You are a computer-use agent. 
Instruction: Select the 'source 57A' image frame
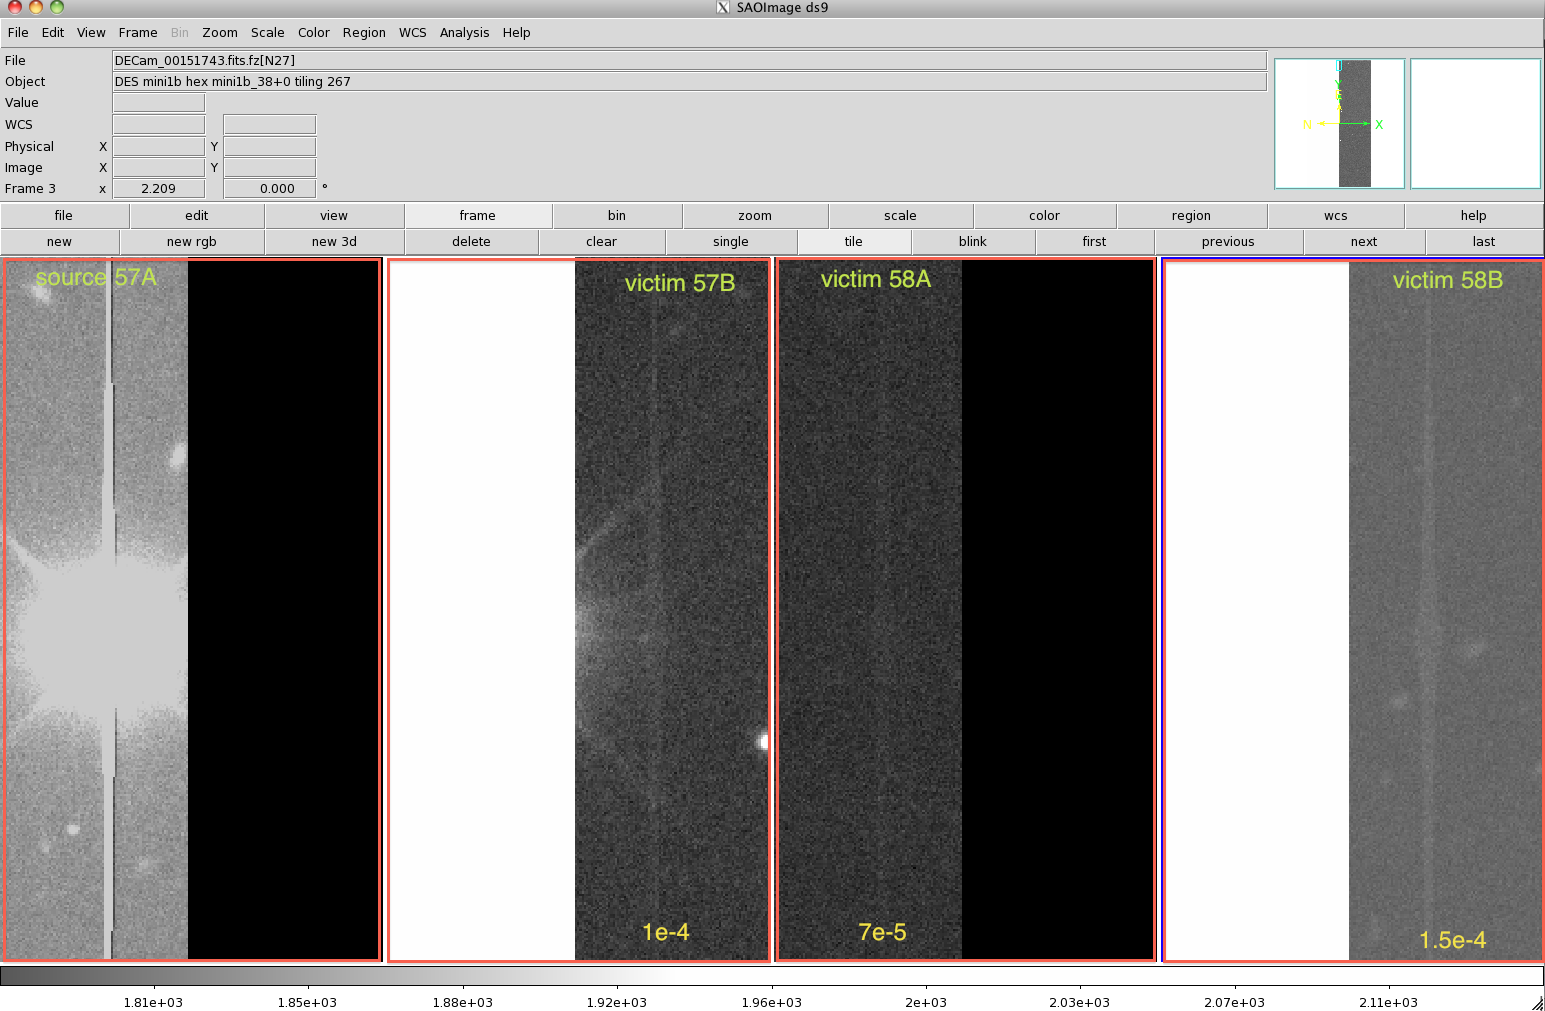tap(192, 610)
